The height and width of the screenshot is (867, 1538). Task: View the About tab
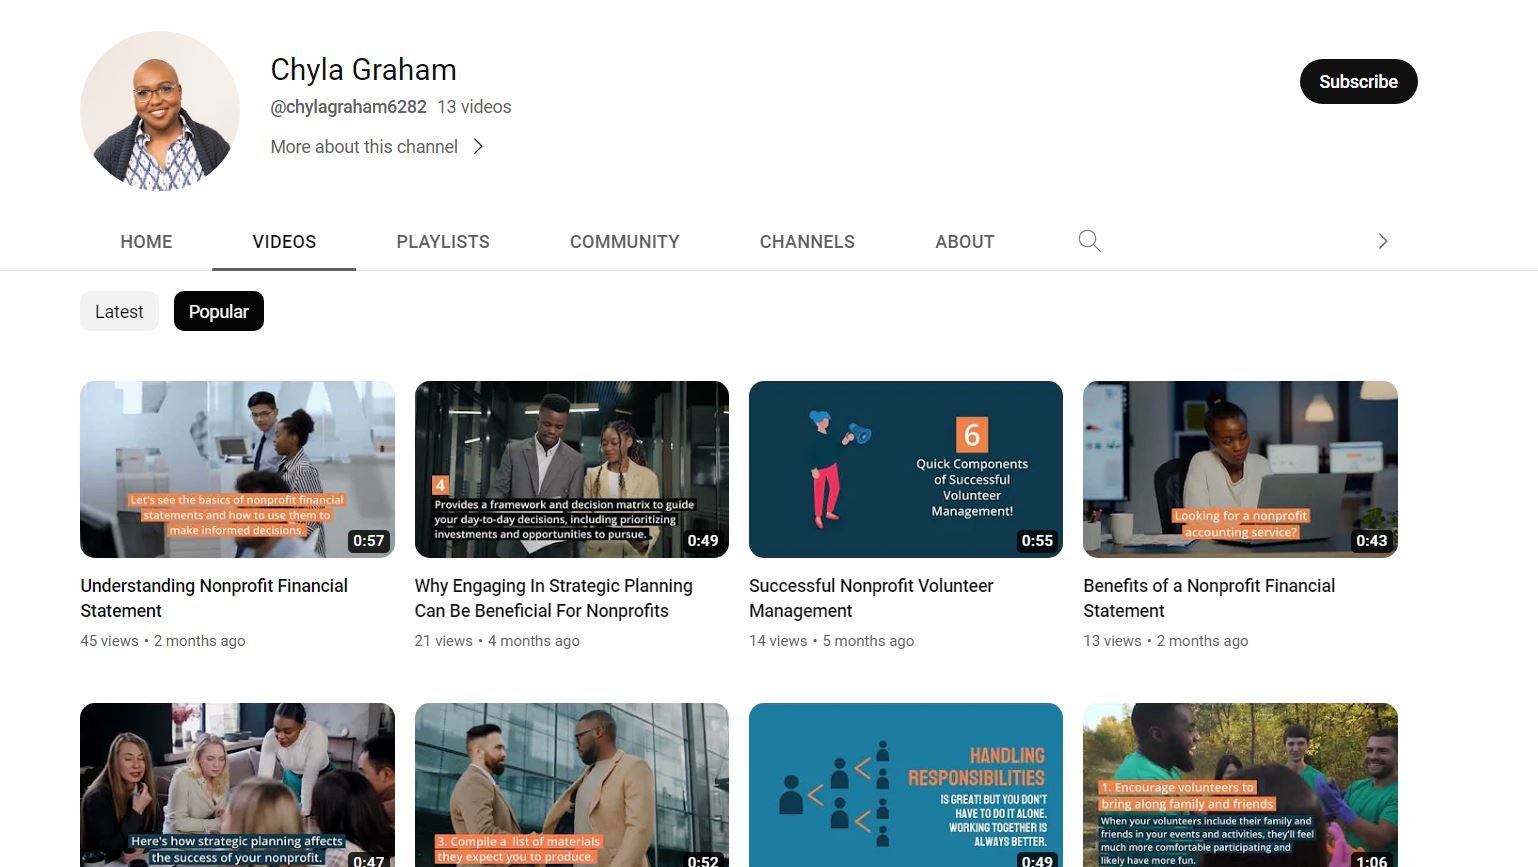pyautogui.click(x=964, y=242)
